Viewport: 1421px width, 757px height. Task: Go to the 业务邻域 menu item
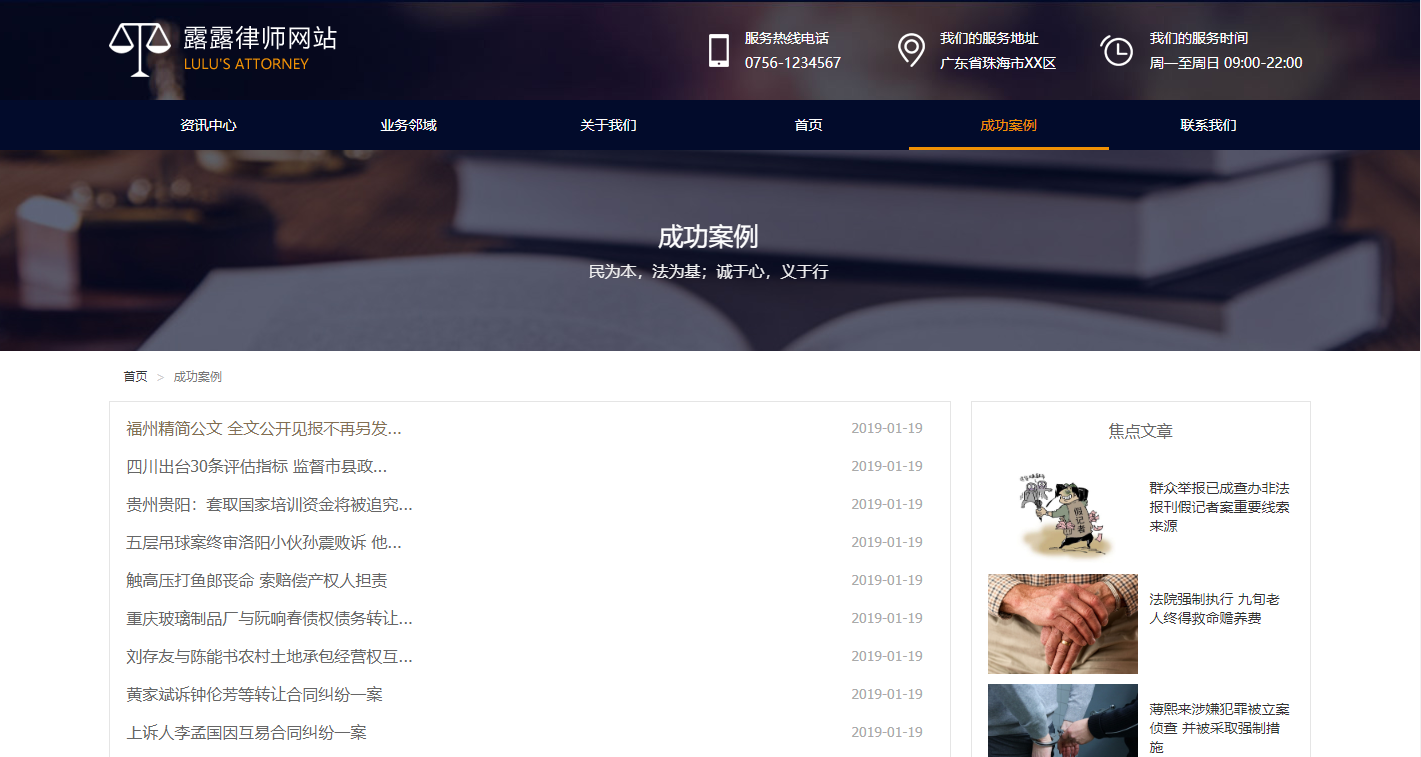(408, 125)
